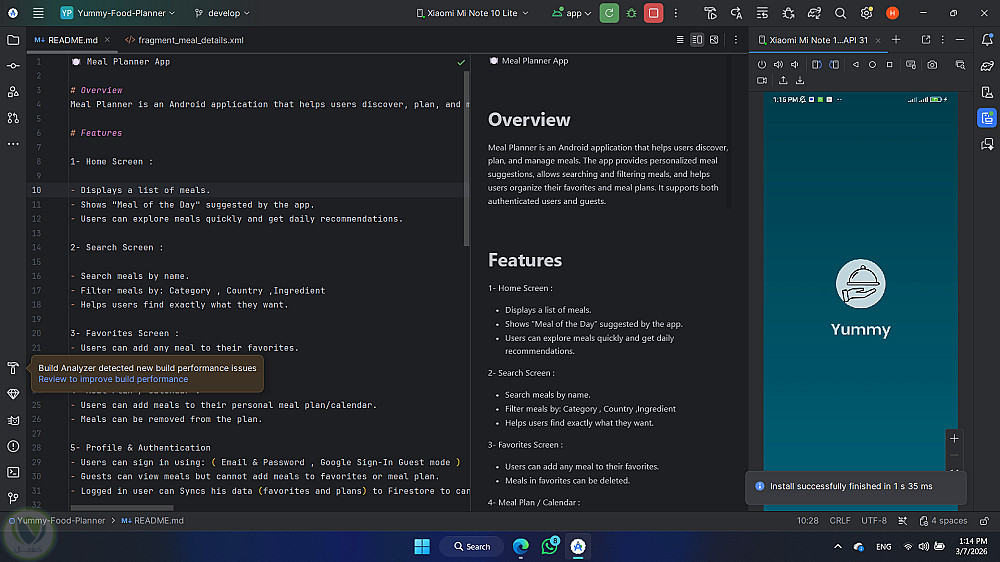Viewport: 1000px width, 562px height.
Task: Toggle editor and preview split view
Action: pos(698,40)
